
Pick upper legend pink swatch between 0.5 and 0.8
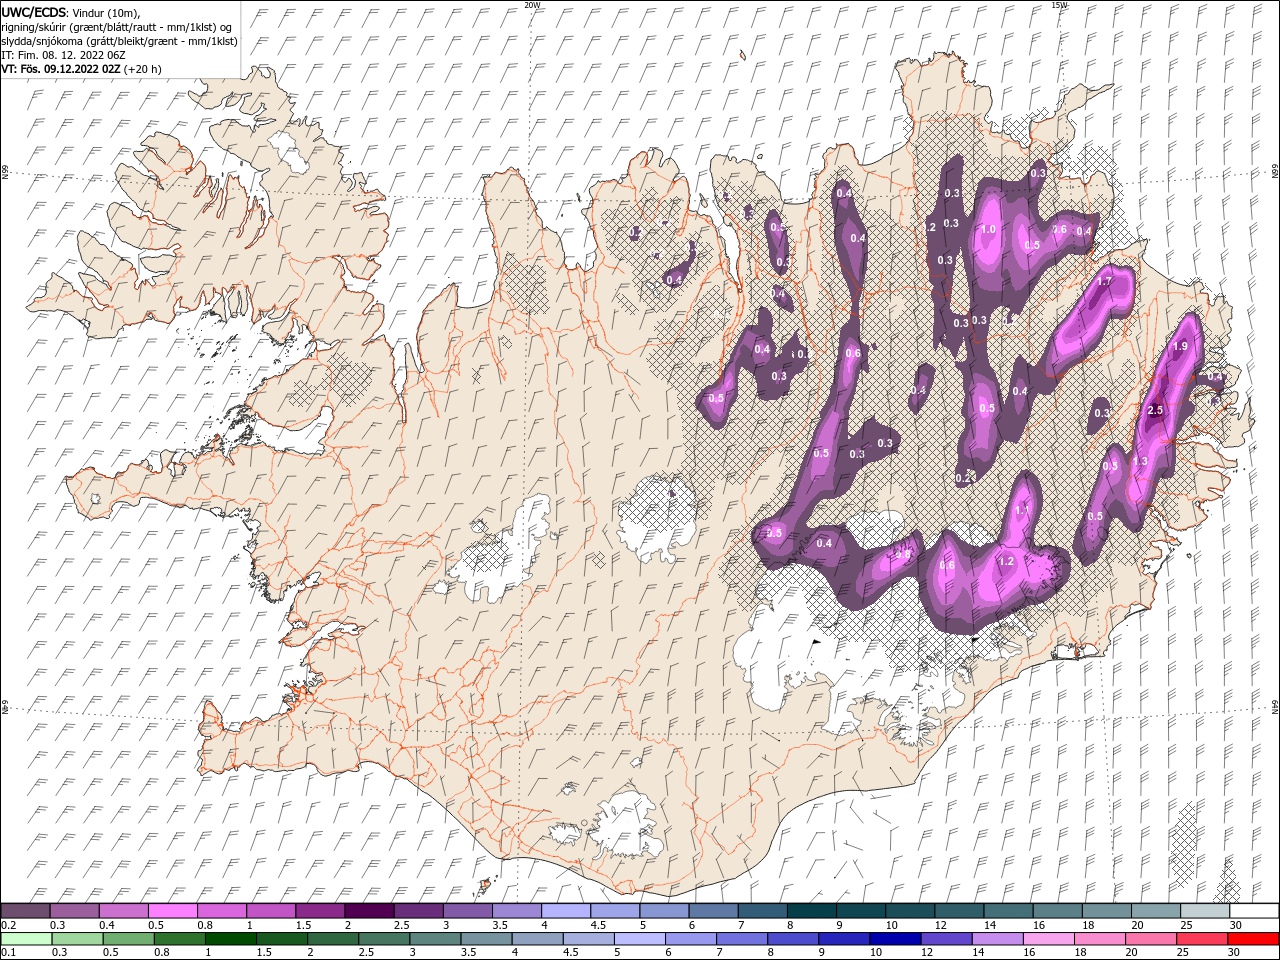pos(173,910)
